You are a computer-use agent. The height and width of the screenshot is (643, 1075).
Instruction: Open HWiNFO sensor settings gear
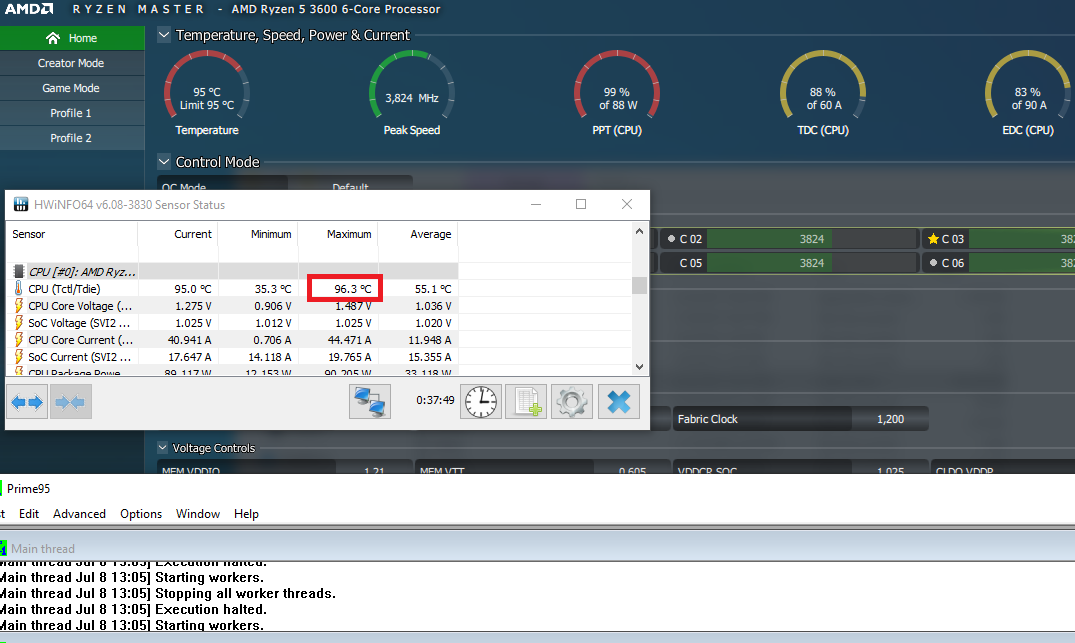[572, 402]
